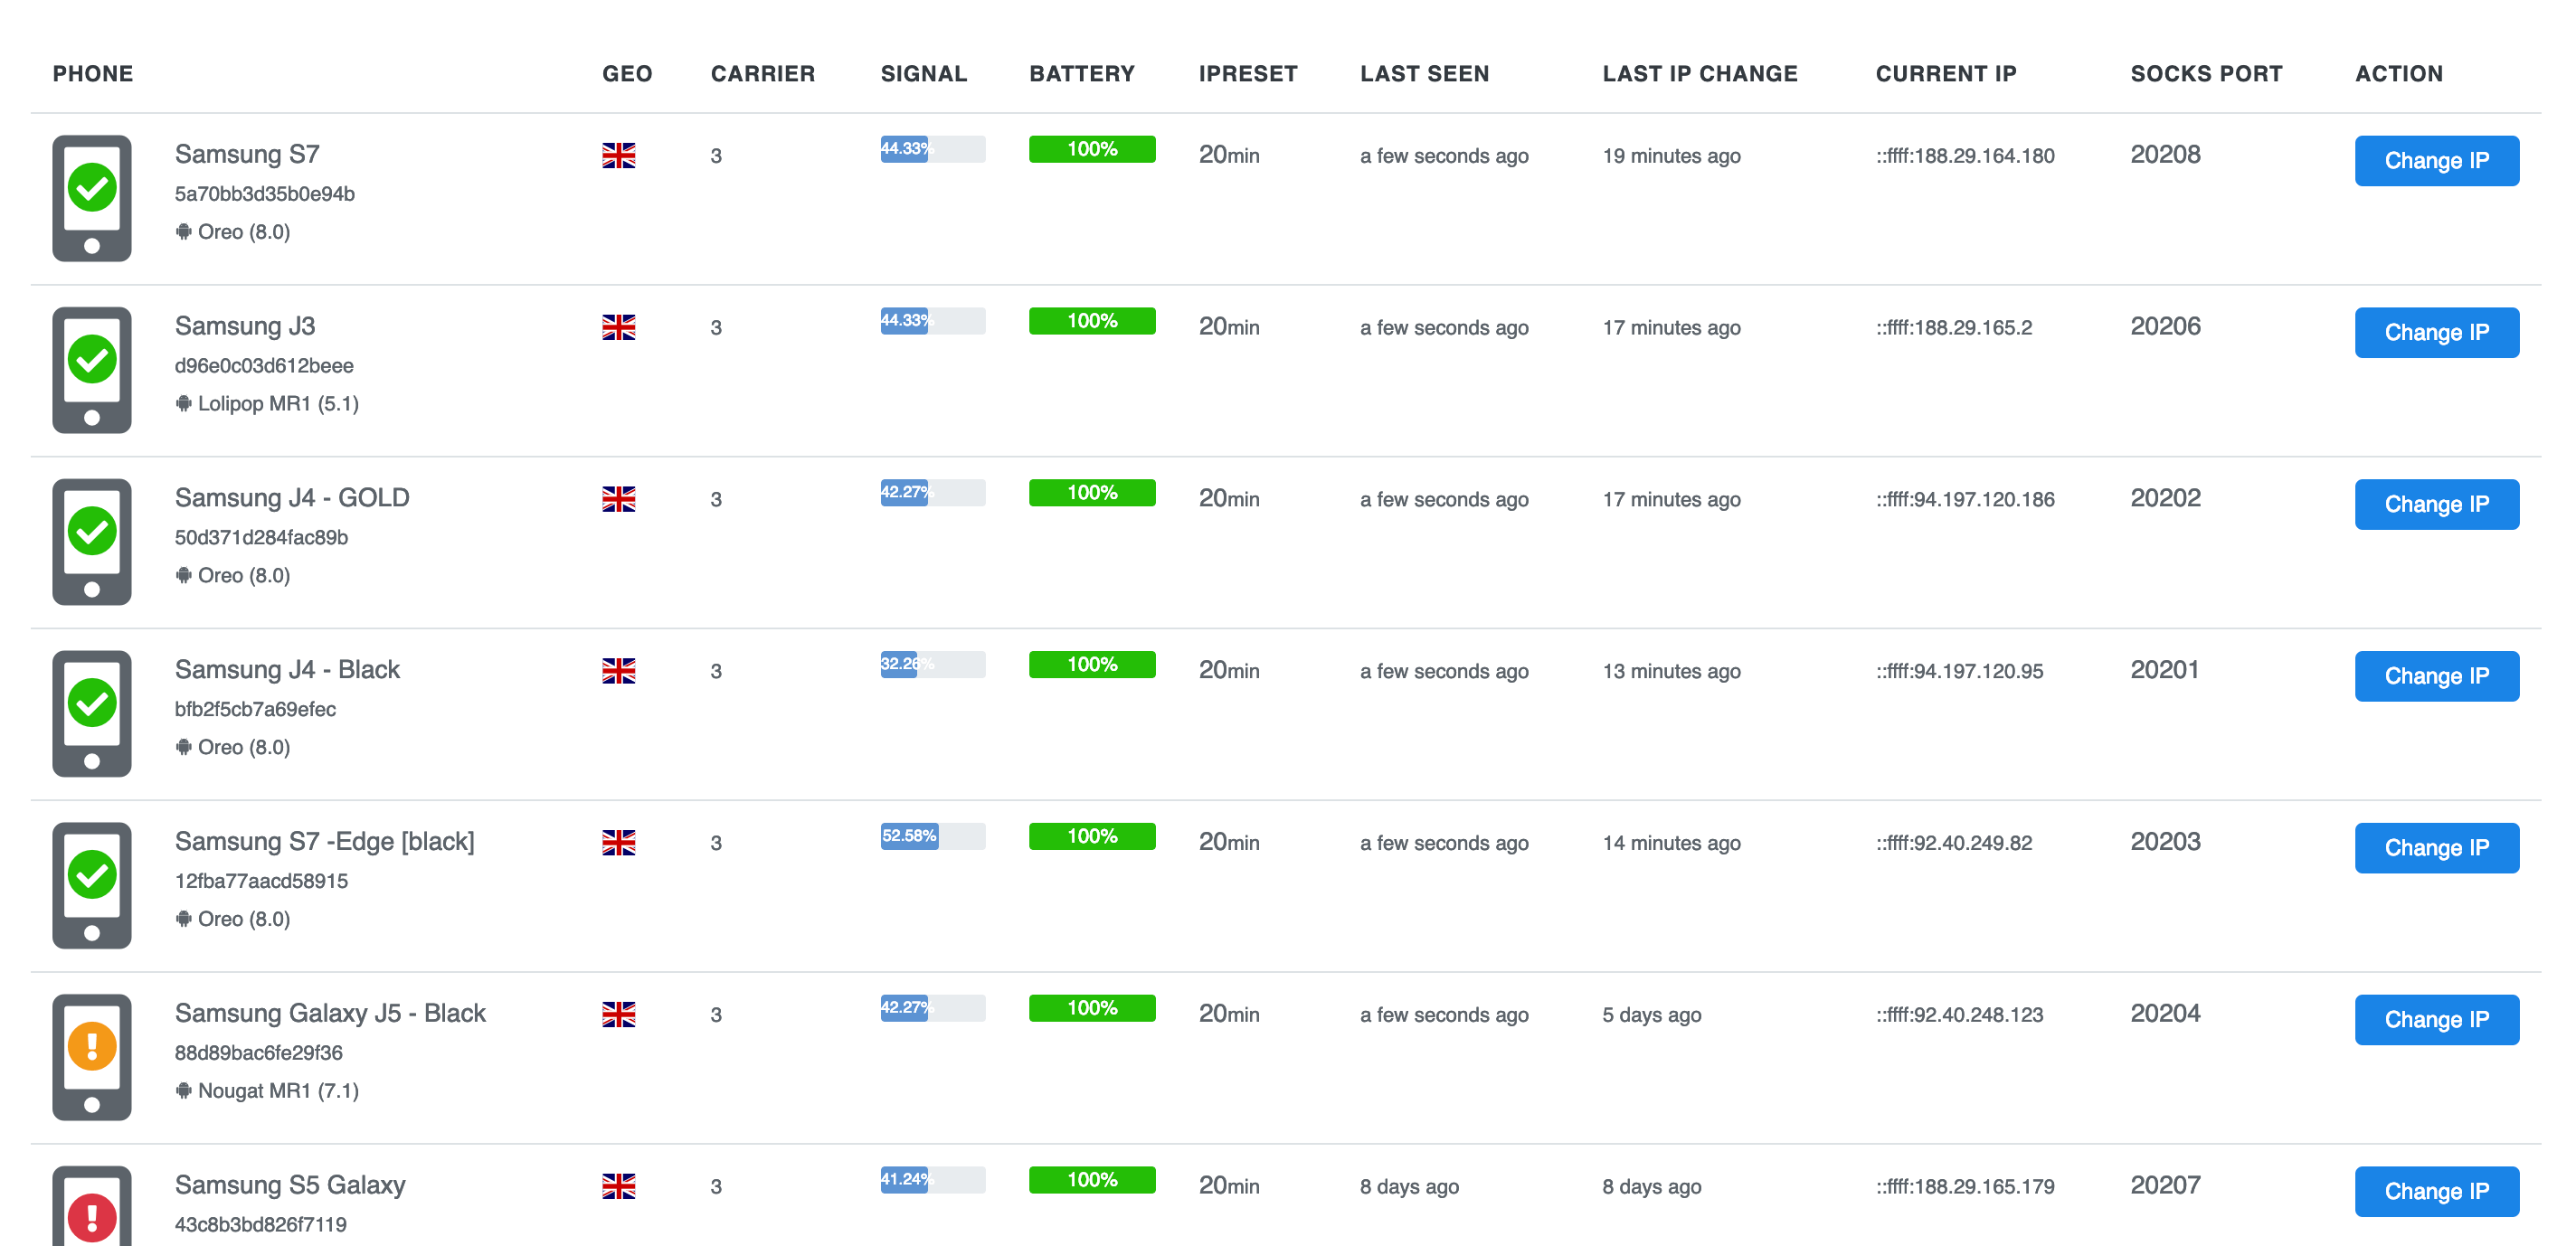Click the Samsung J4 - GOLD phone icon
This screenshot has width=2576, height=1246.
pos(92,541)
